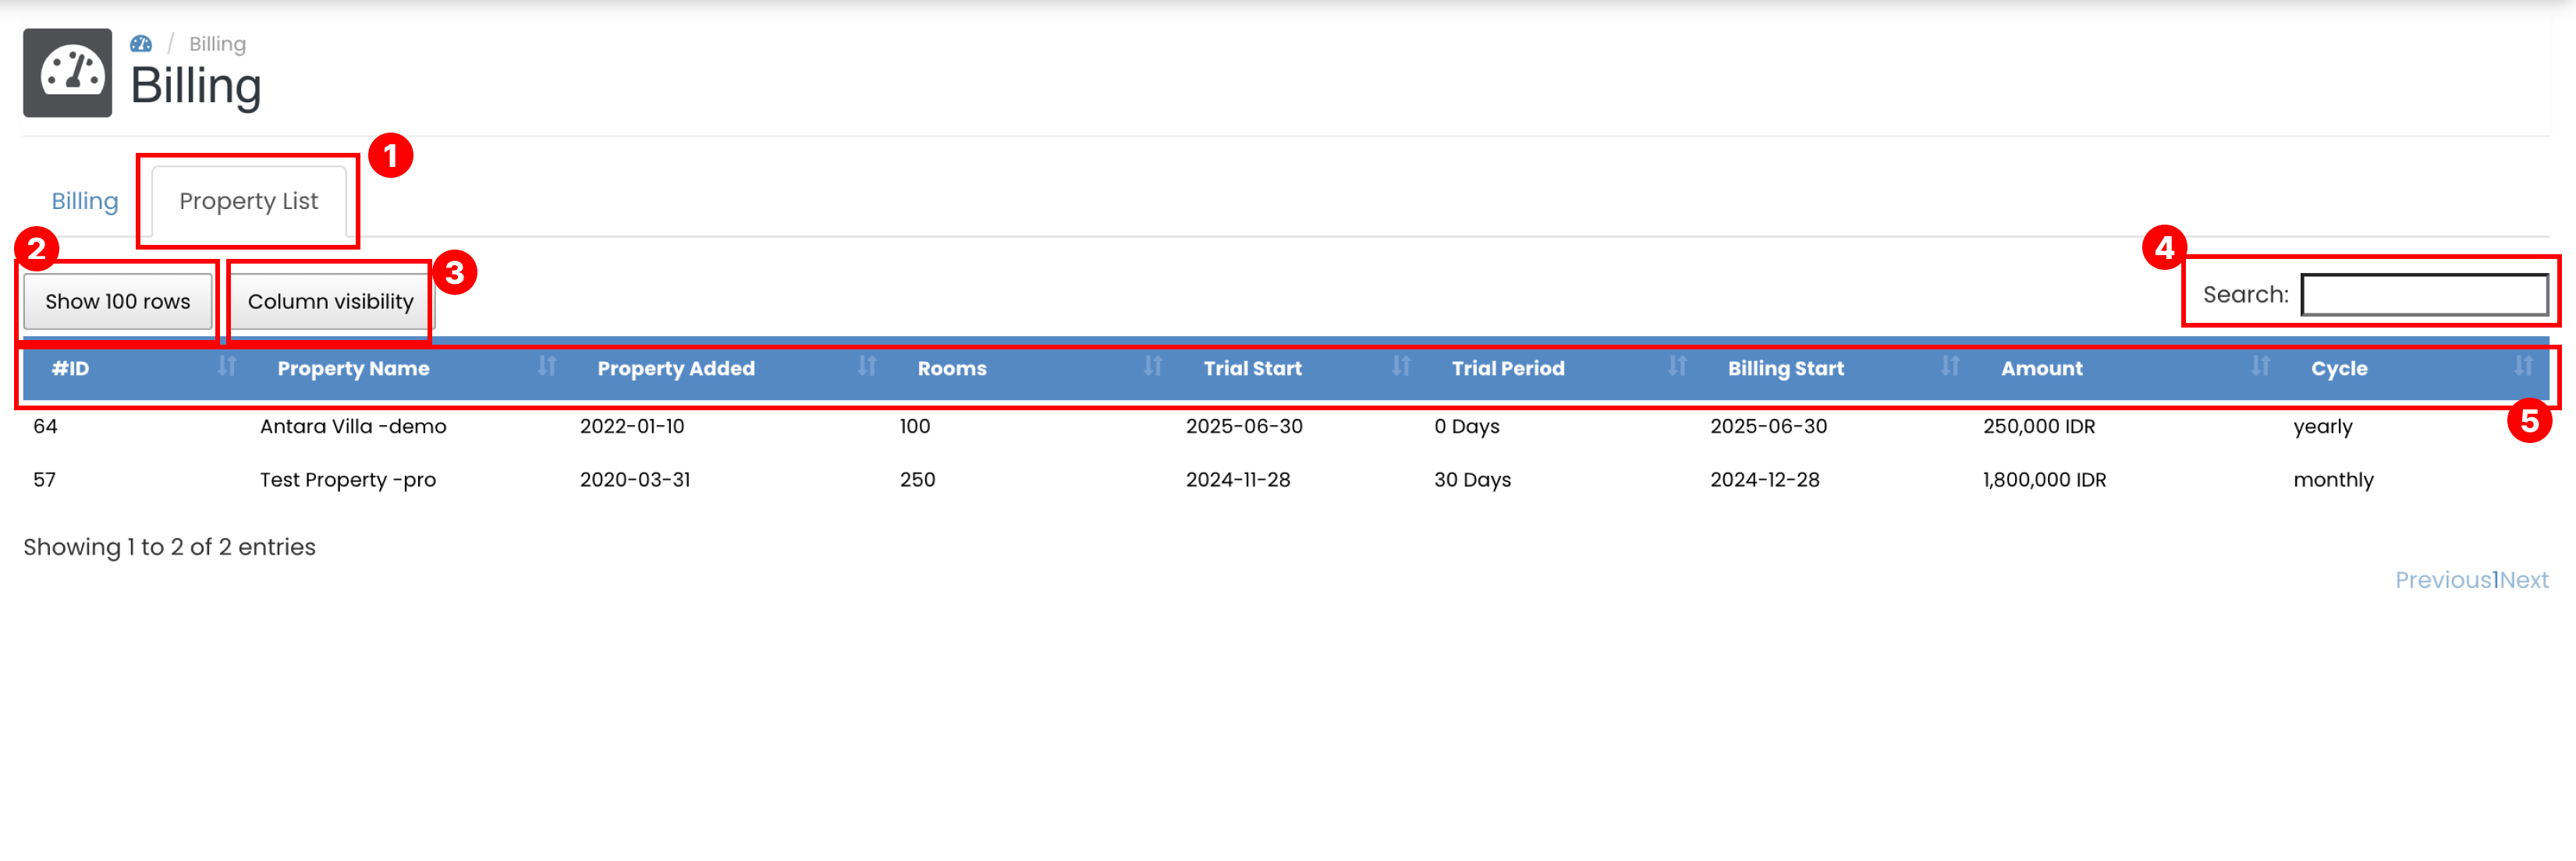The height and width of the screenshot is (861, 2576).
Task: Sort by Amount column arrows
Action: pos(2259,366)
